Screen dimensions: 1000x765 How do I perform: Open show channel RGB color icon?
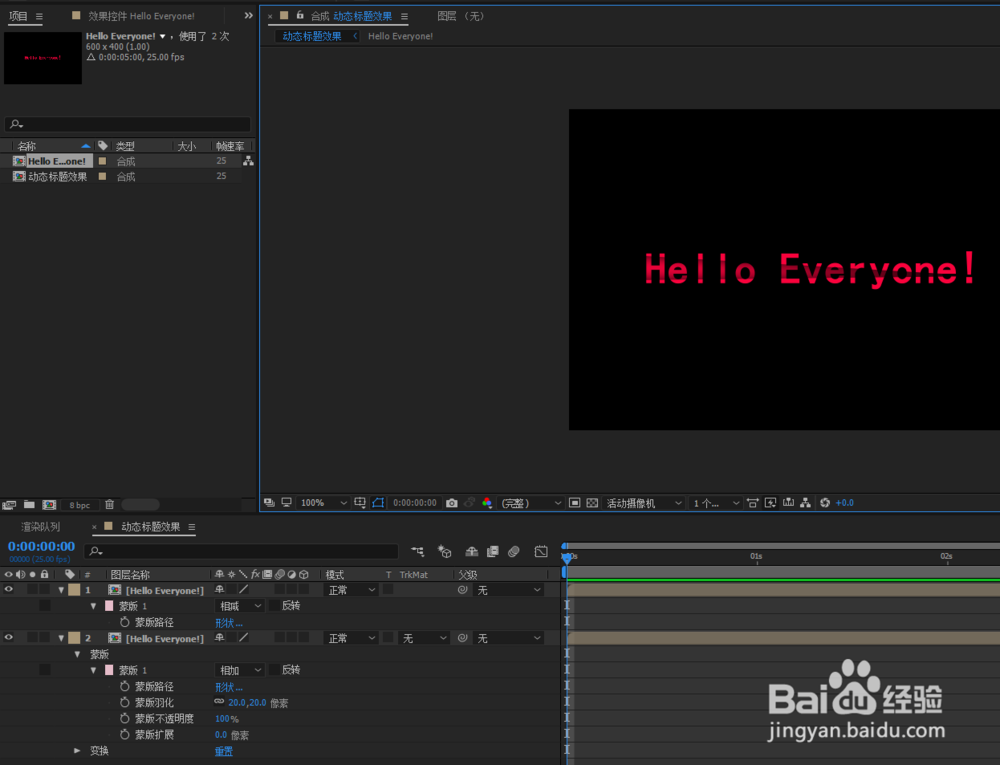tap(487, 502)
